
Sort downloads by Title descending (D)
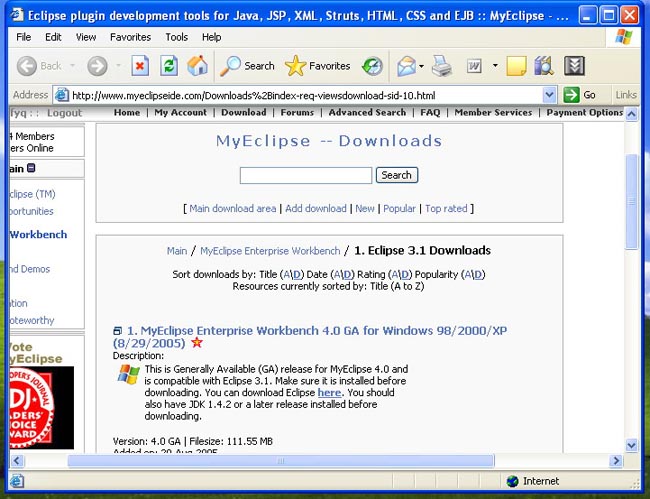click(x=297, y=274)
